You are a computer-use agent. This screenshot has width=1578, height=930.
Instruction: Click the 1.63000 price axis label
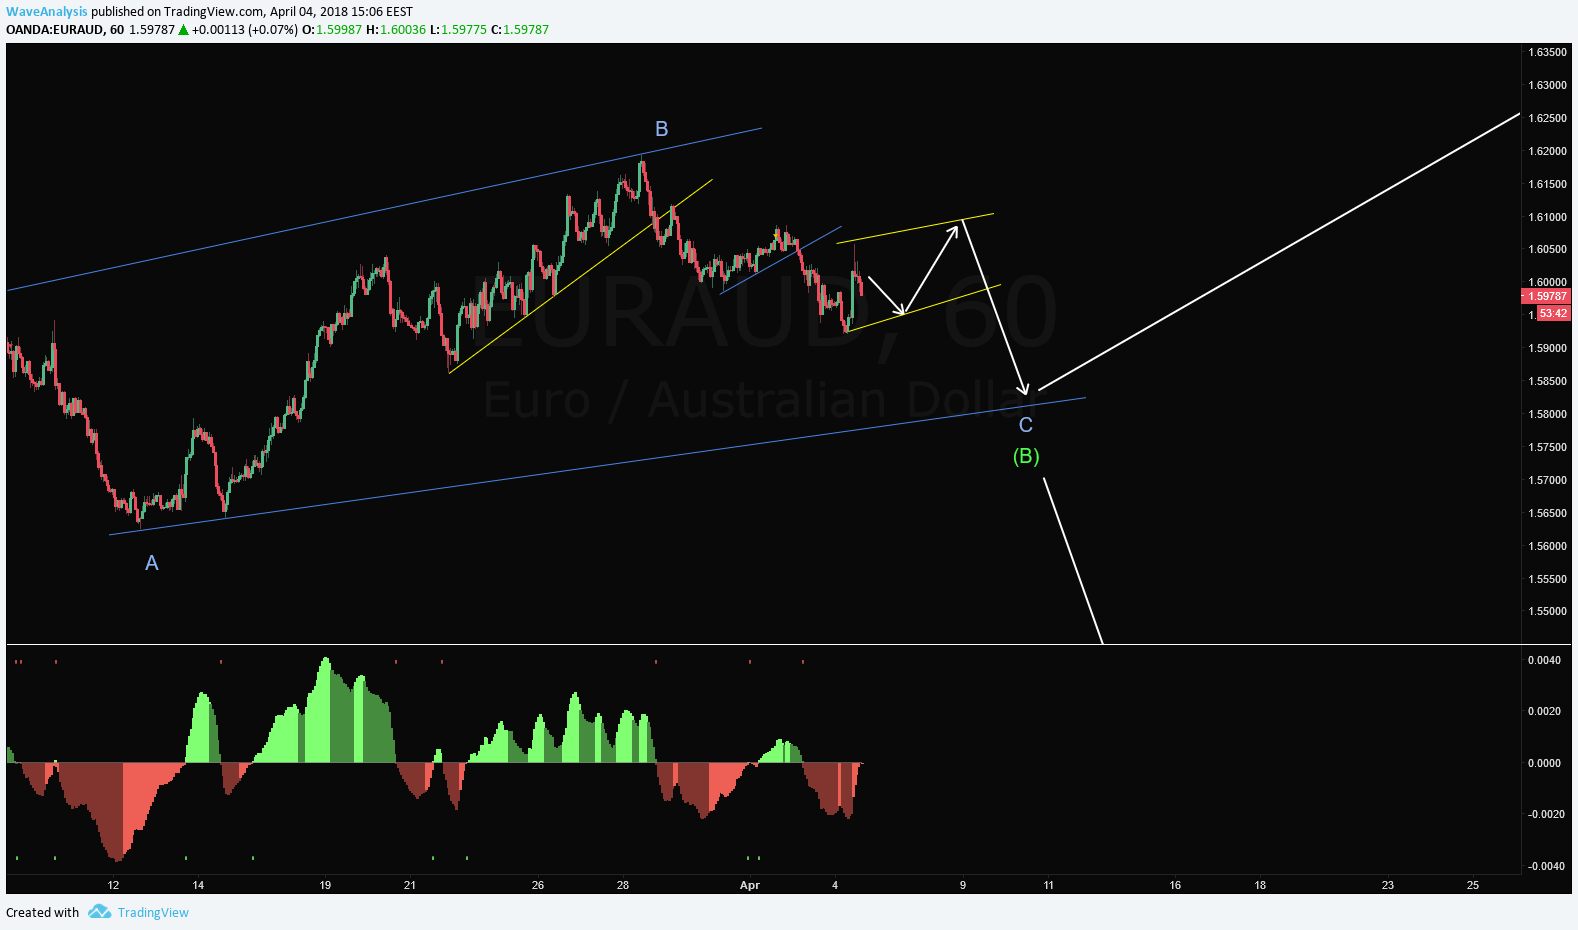click(1547, 85)
